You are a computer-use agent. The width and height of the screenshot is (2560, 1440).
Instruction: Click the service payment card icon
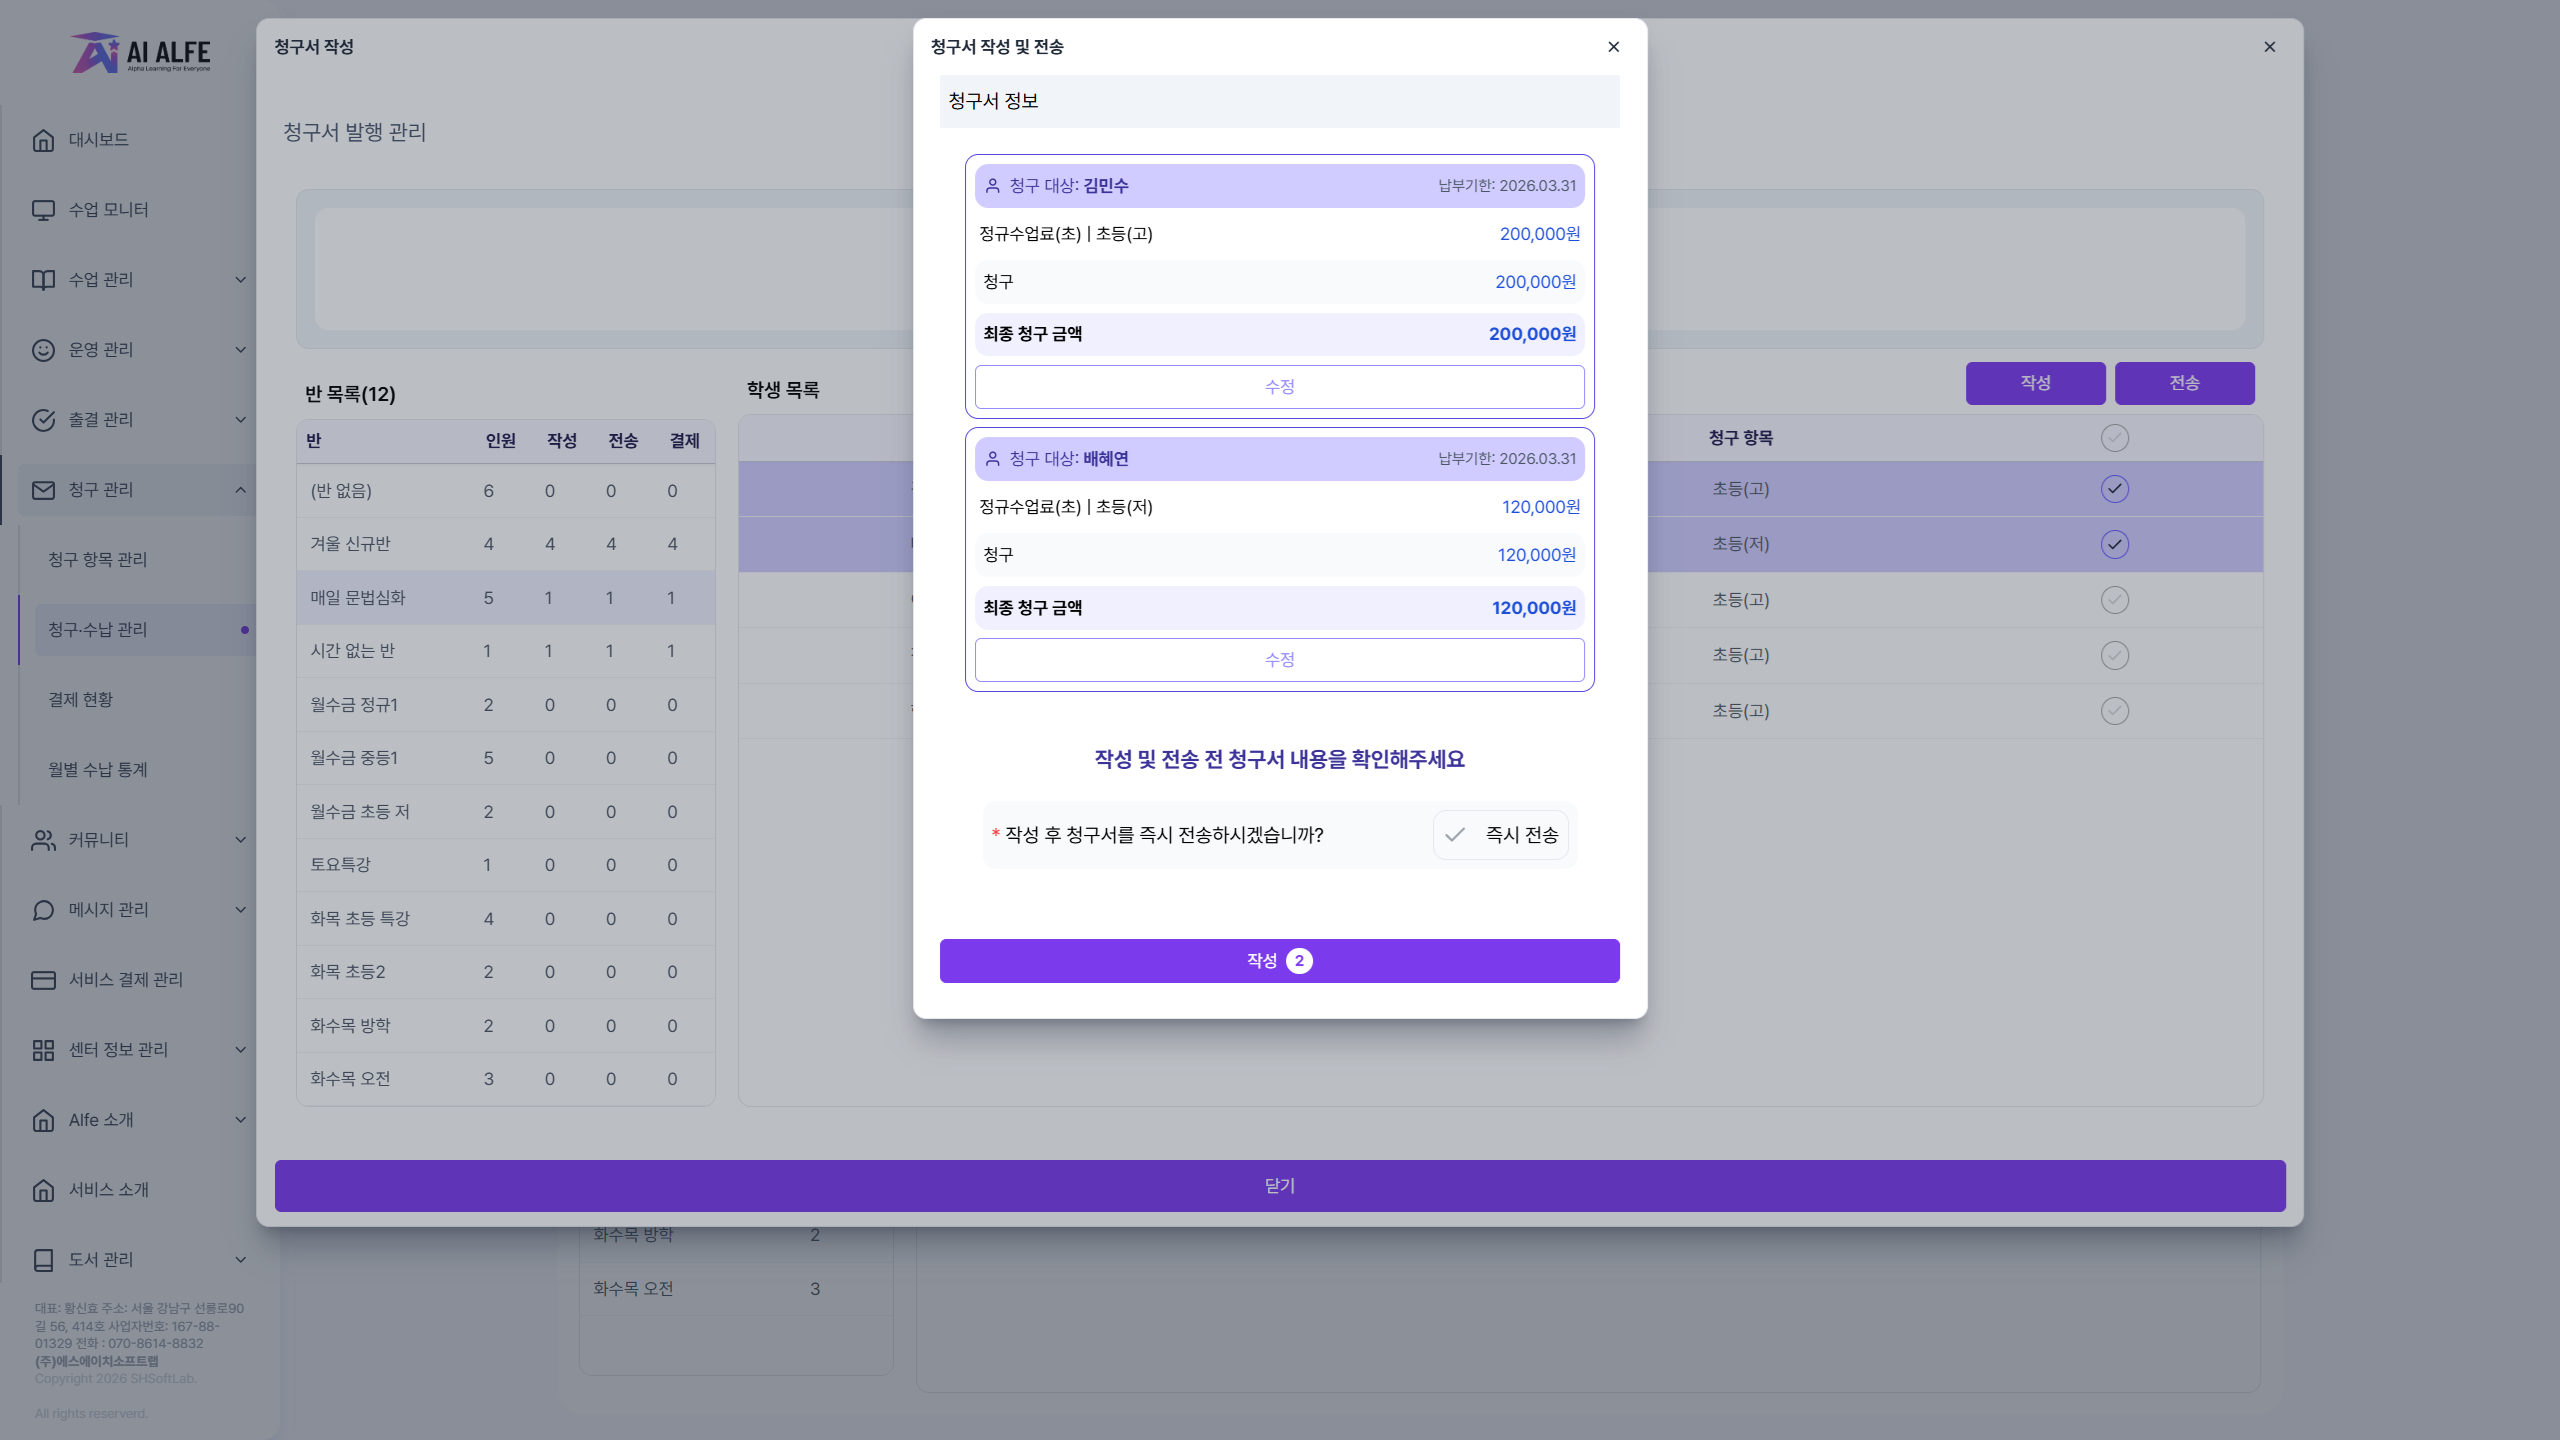(x=43, y=980)
